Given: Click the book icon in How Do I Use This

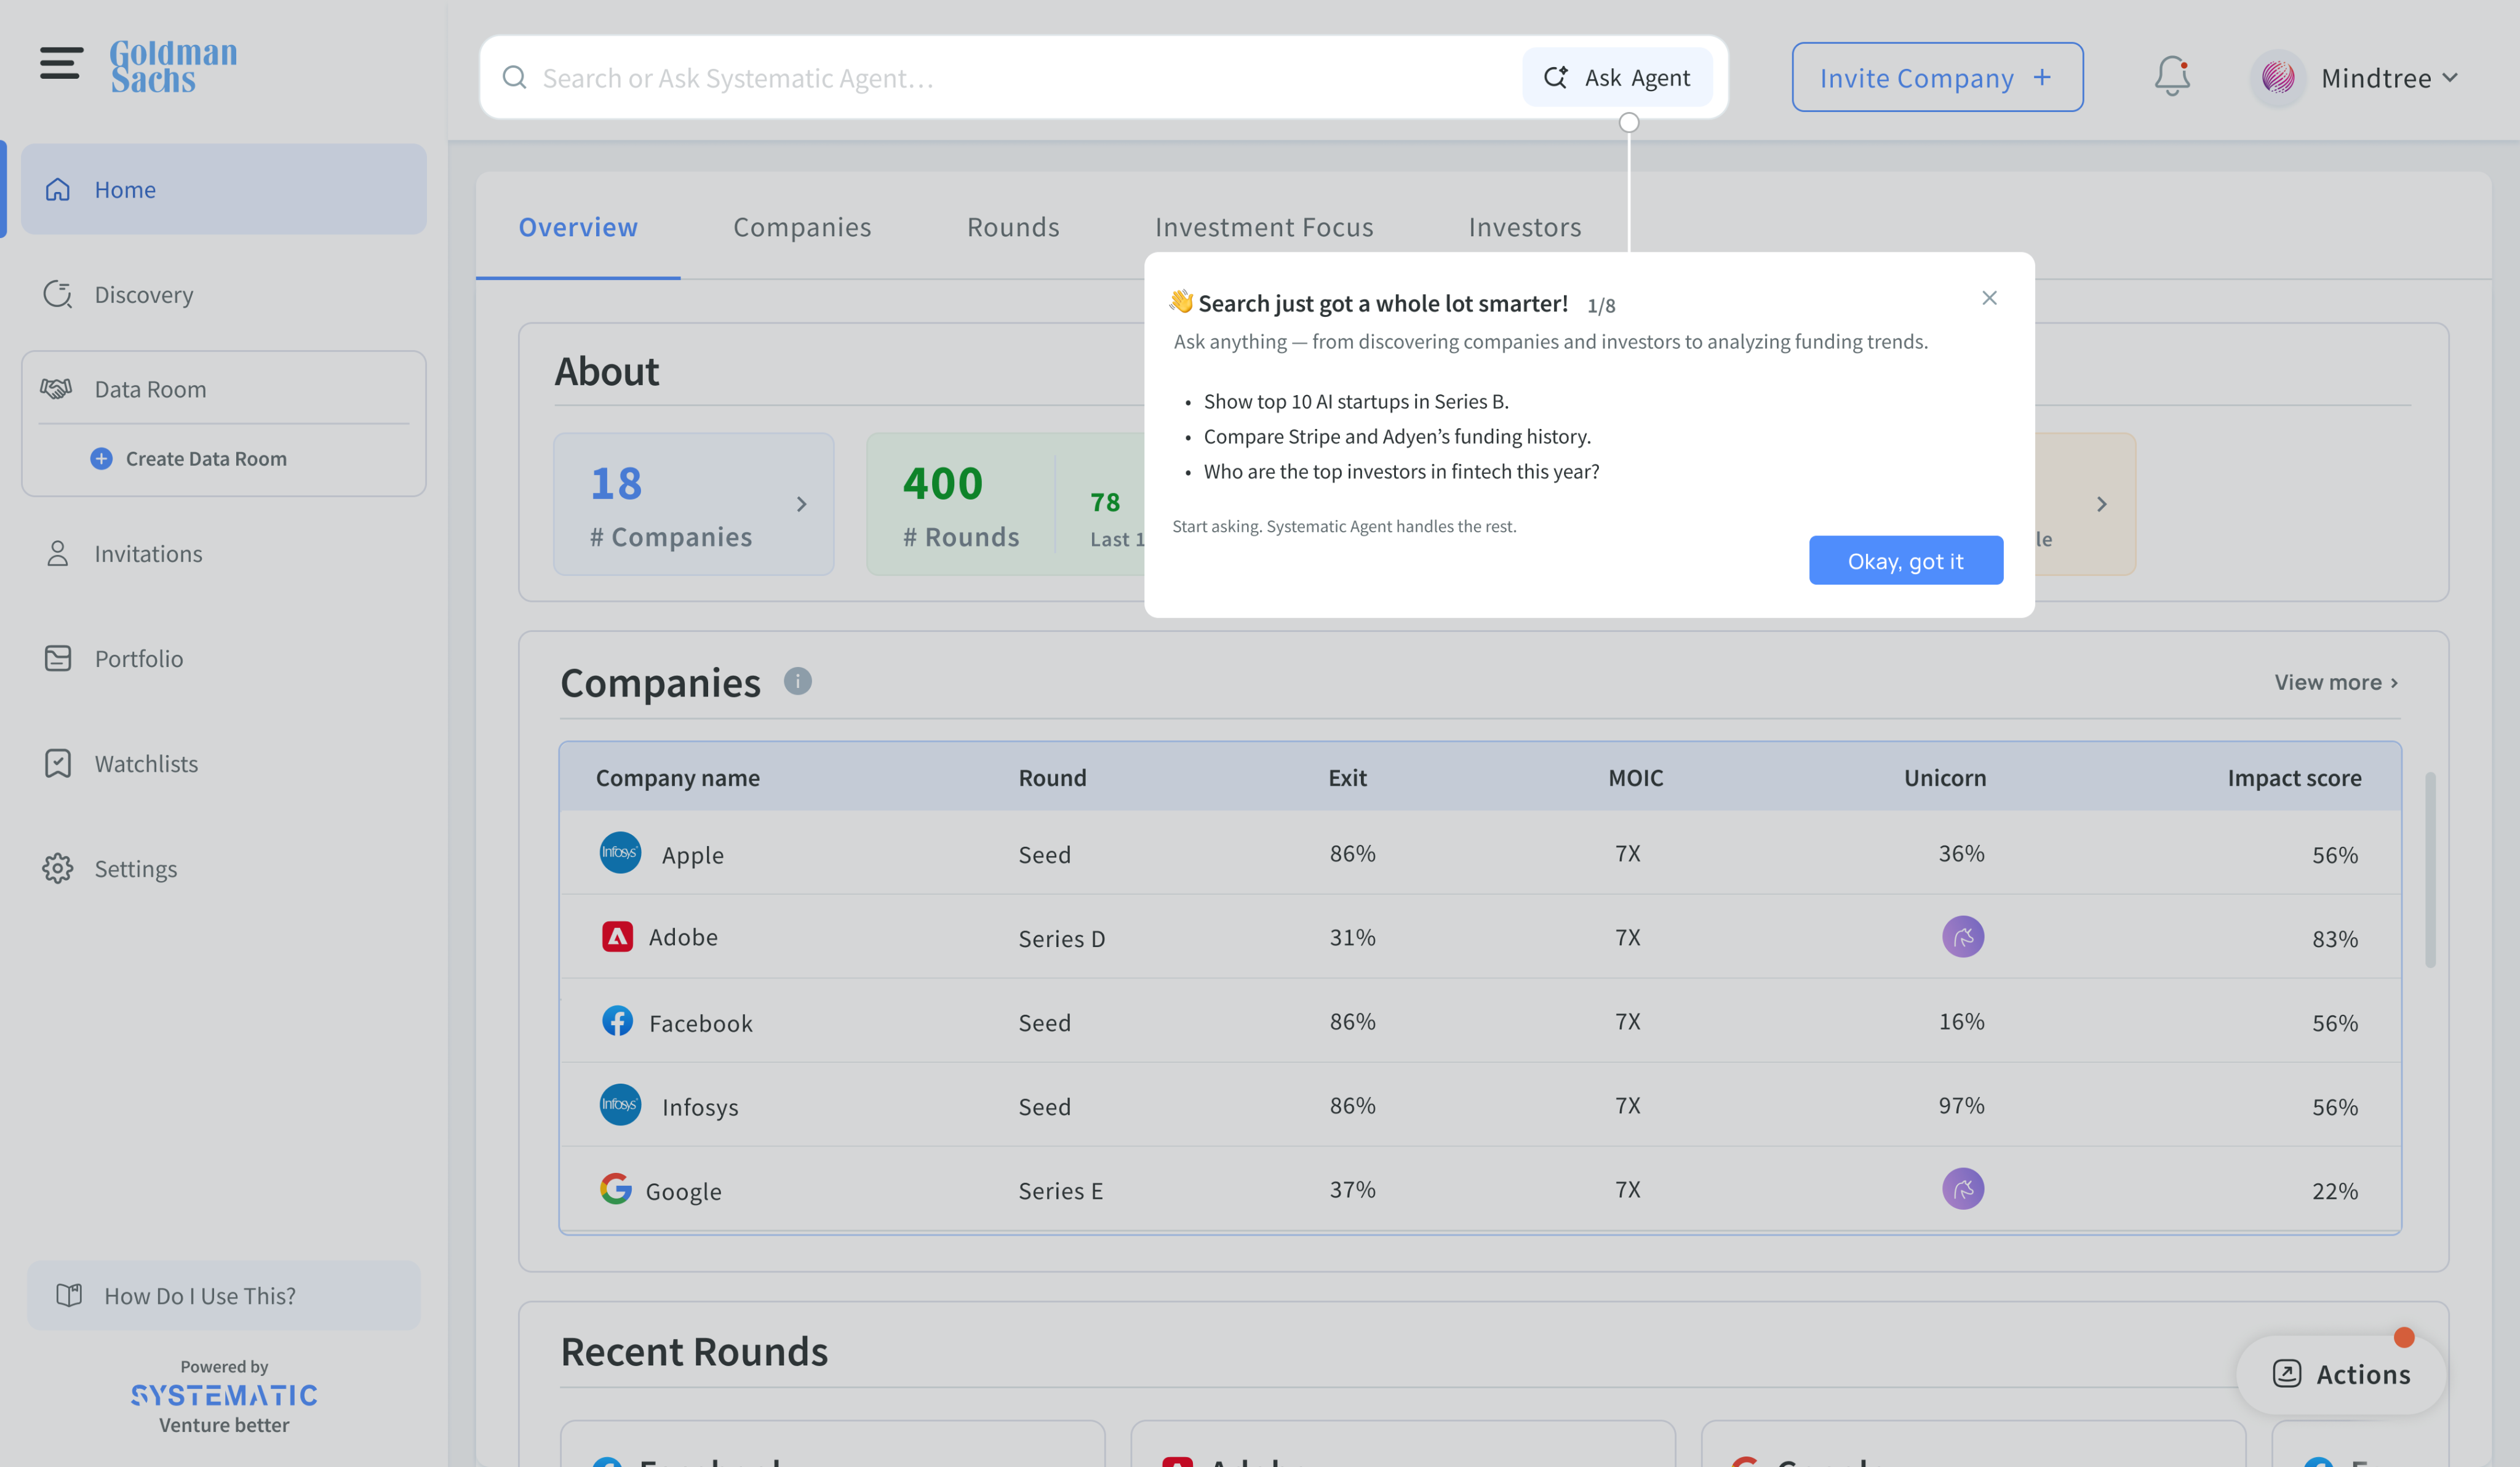Looking at the screenshot, I should [x=69, y=1295].
